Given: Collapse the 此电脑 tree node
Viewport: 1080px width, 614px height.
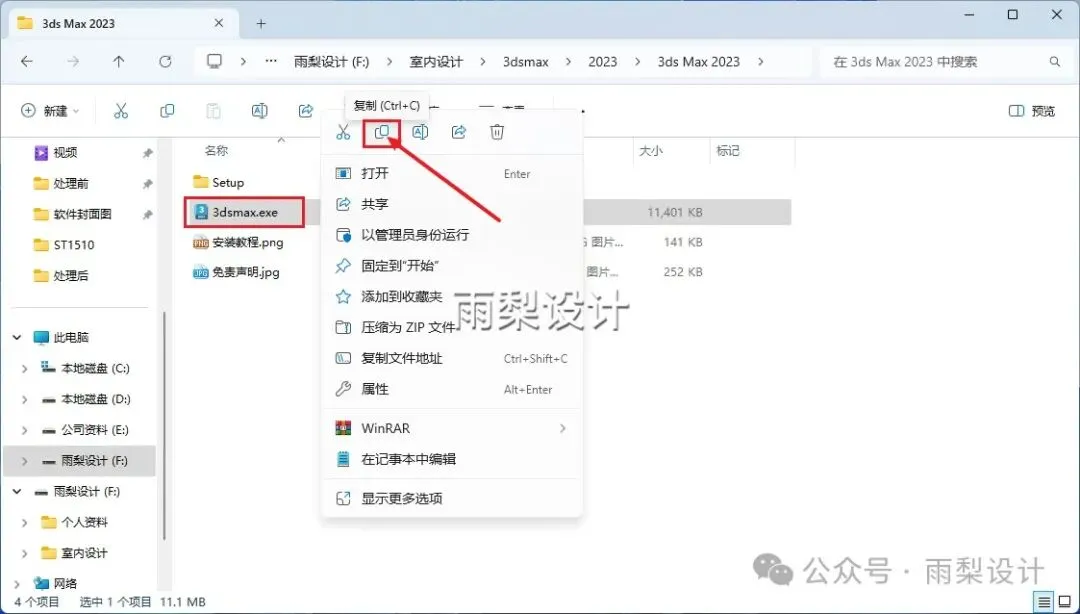Looking at the screenshot, I should point(17,338).
